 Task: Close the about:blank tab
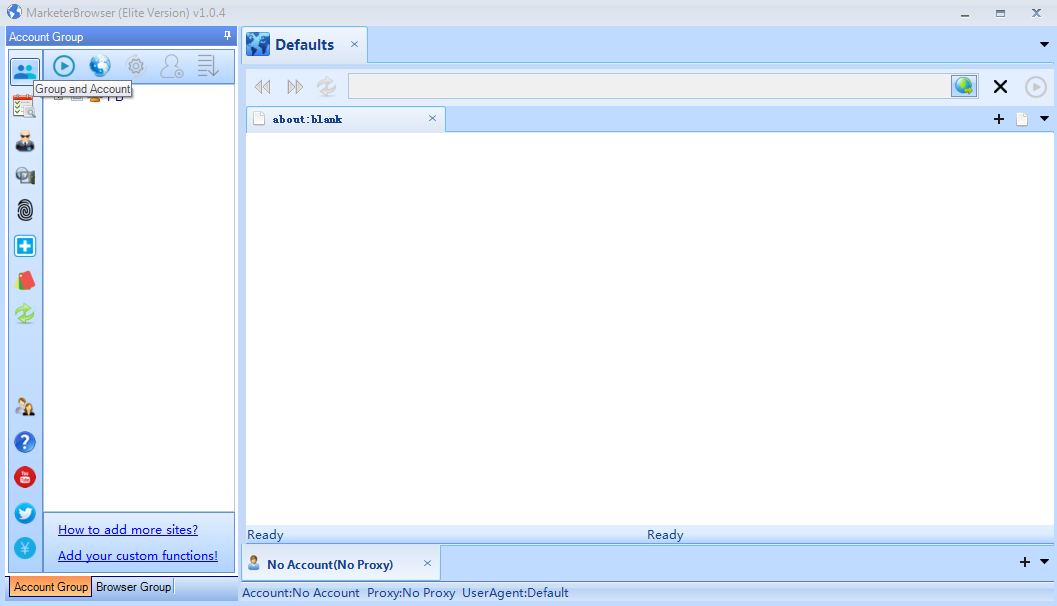click(x=432, y=119)
